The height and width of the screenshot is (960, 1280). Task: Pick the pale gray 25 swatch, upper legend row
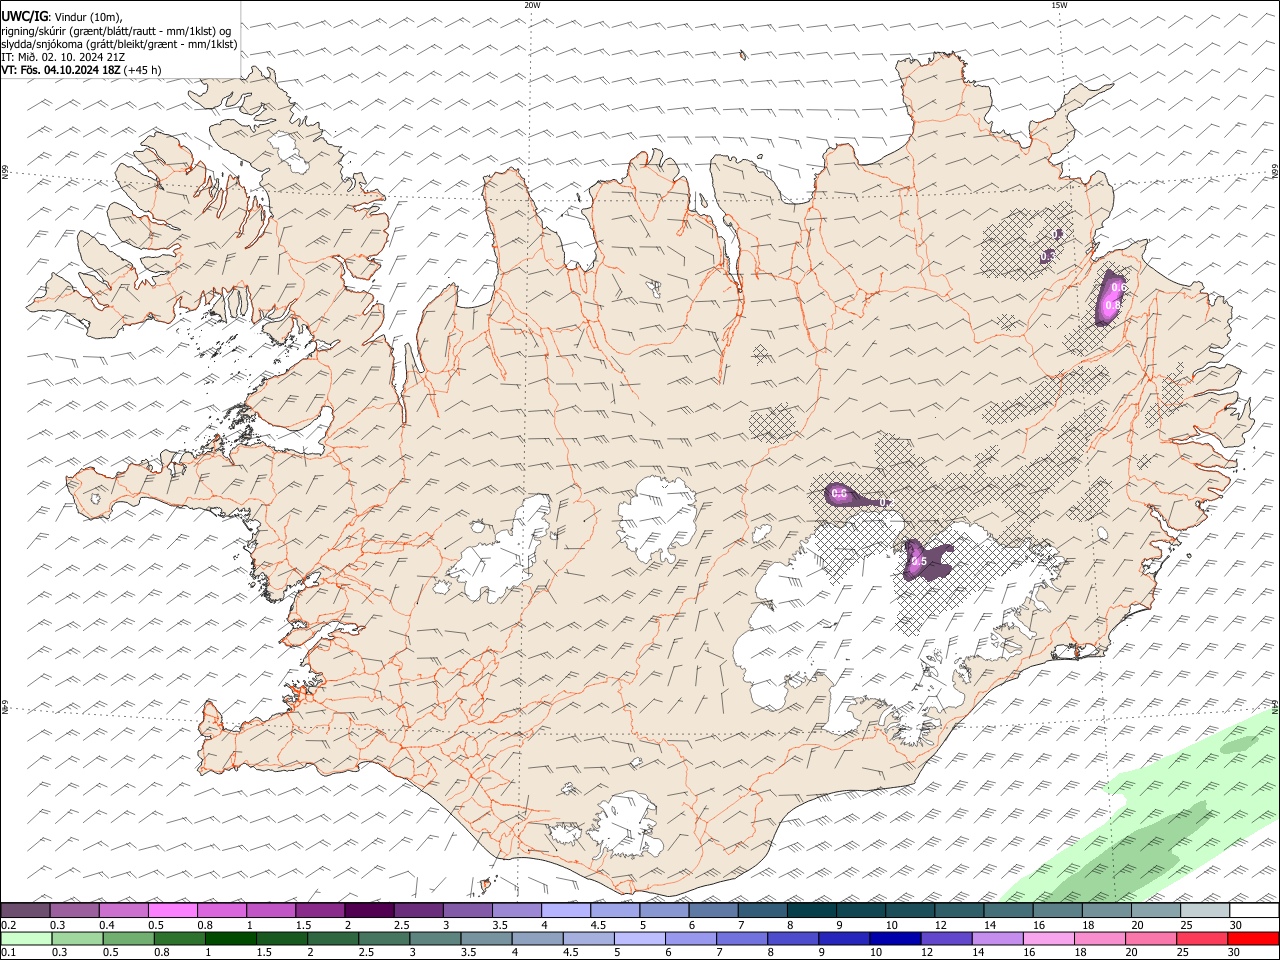pyautogui.click(x=1206, y=910)
